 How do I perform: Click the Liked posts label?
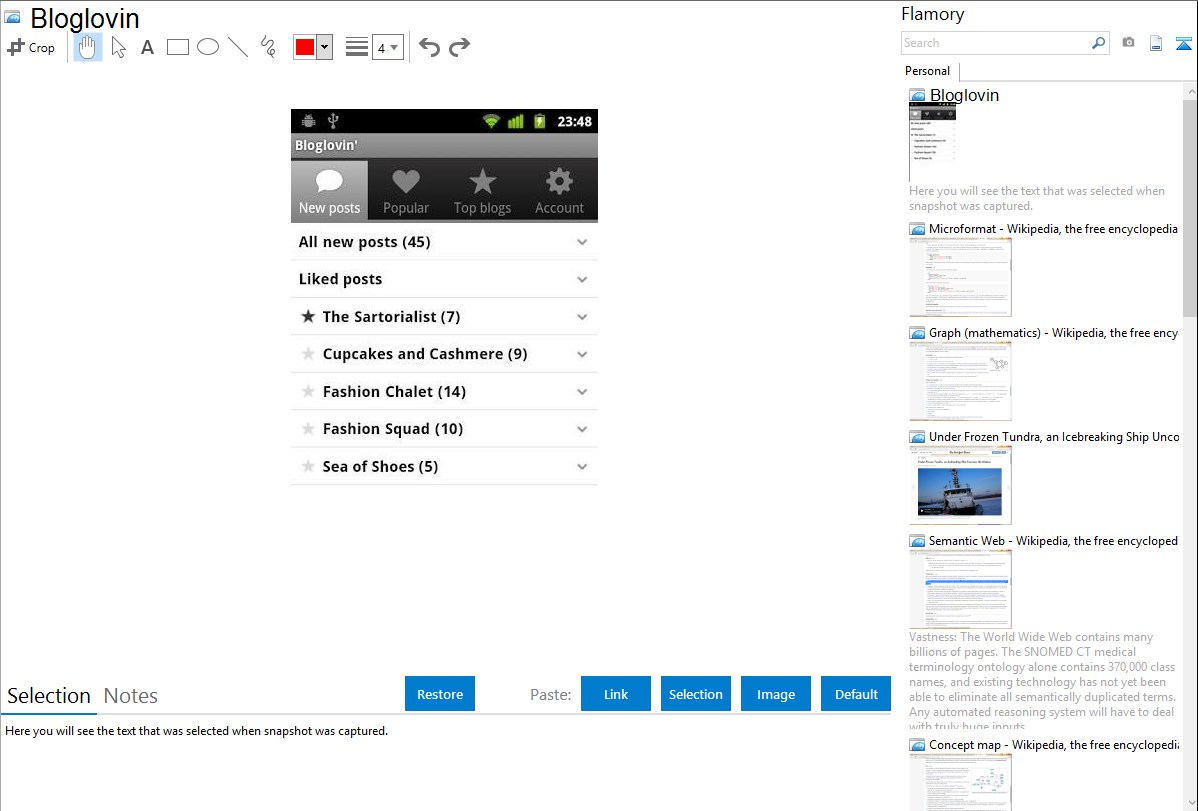coord(340,280)
